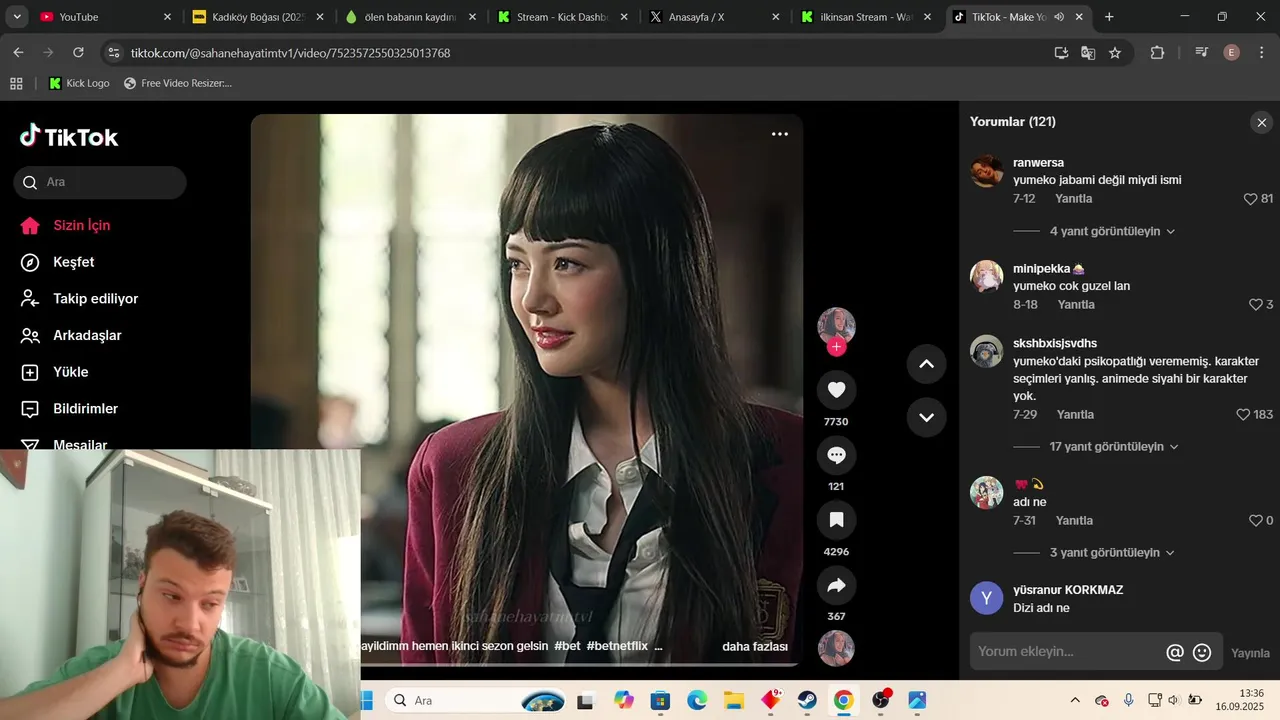Like minipekka's comment
This screenshot has width=1280, height=720.
click(x=1256, y=305)
